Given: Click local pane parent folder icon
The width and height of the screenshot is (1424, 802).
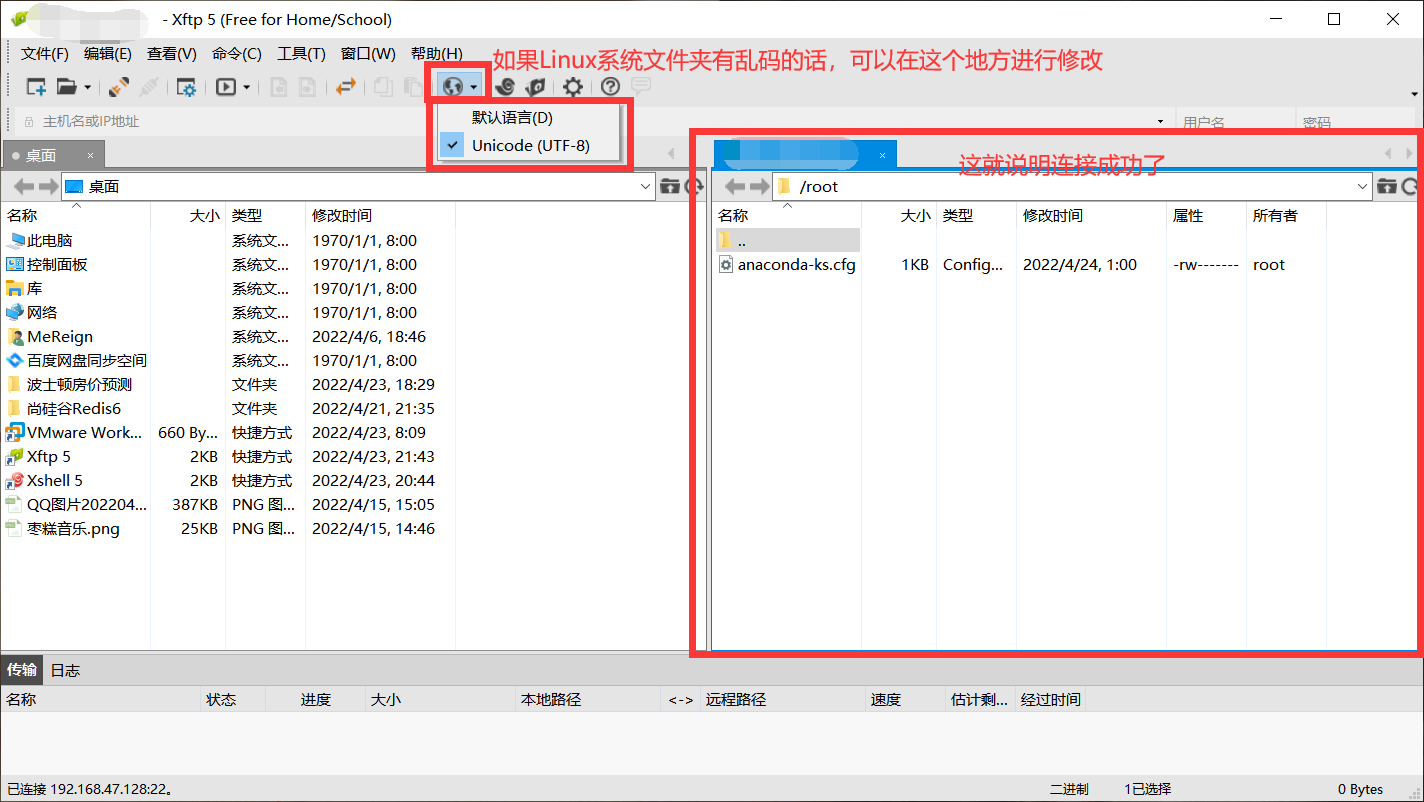Looking at the screenshot, I should pos(670,186).
